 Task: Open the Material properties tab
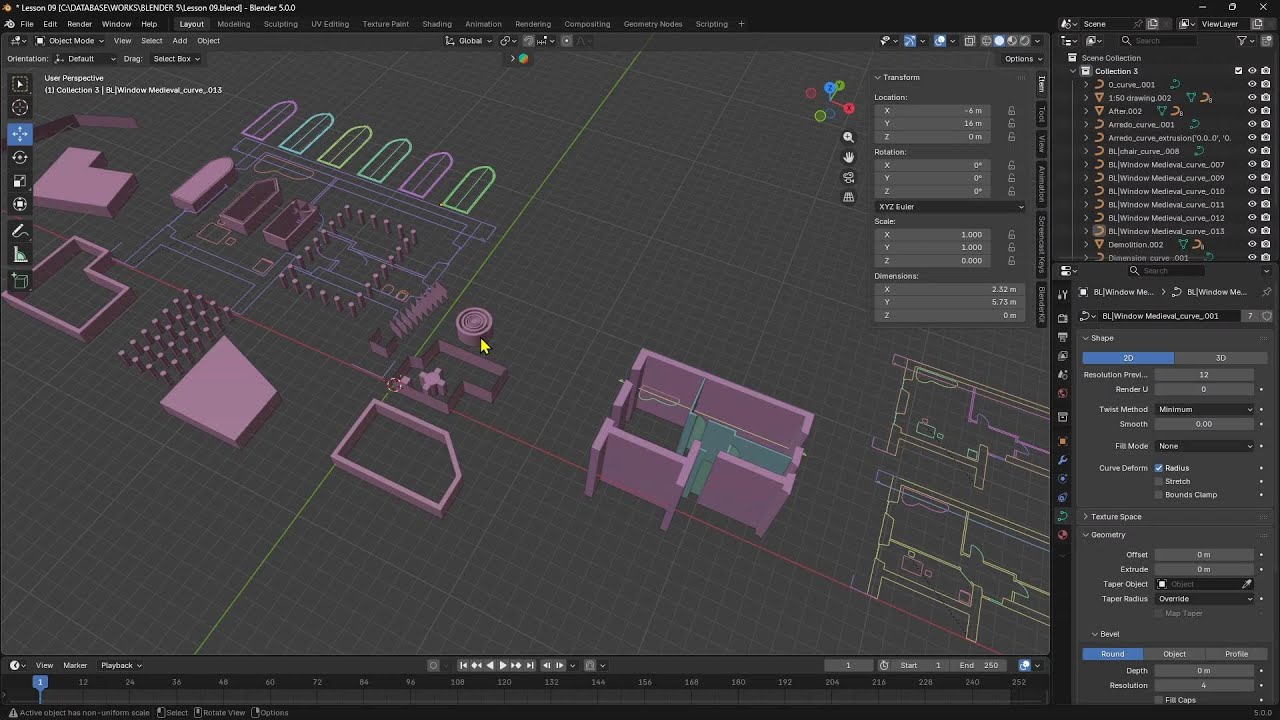pyautogui.click(x=1062, y=535)
